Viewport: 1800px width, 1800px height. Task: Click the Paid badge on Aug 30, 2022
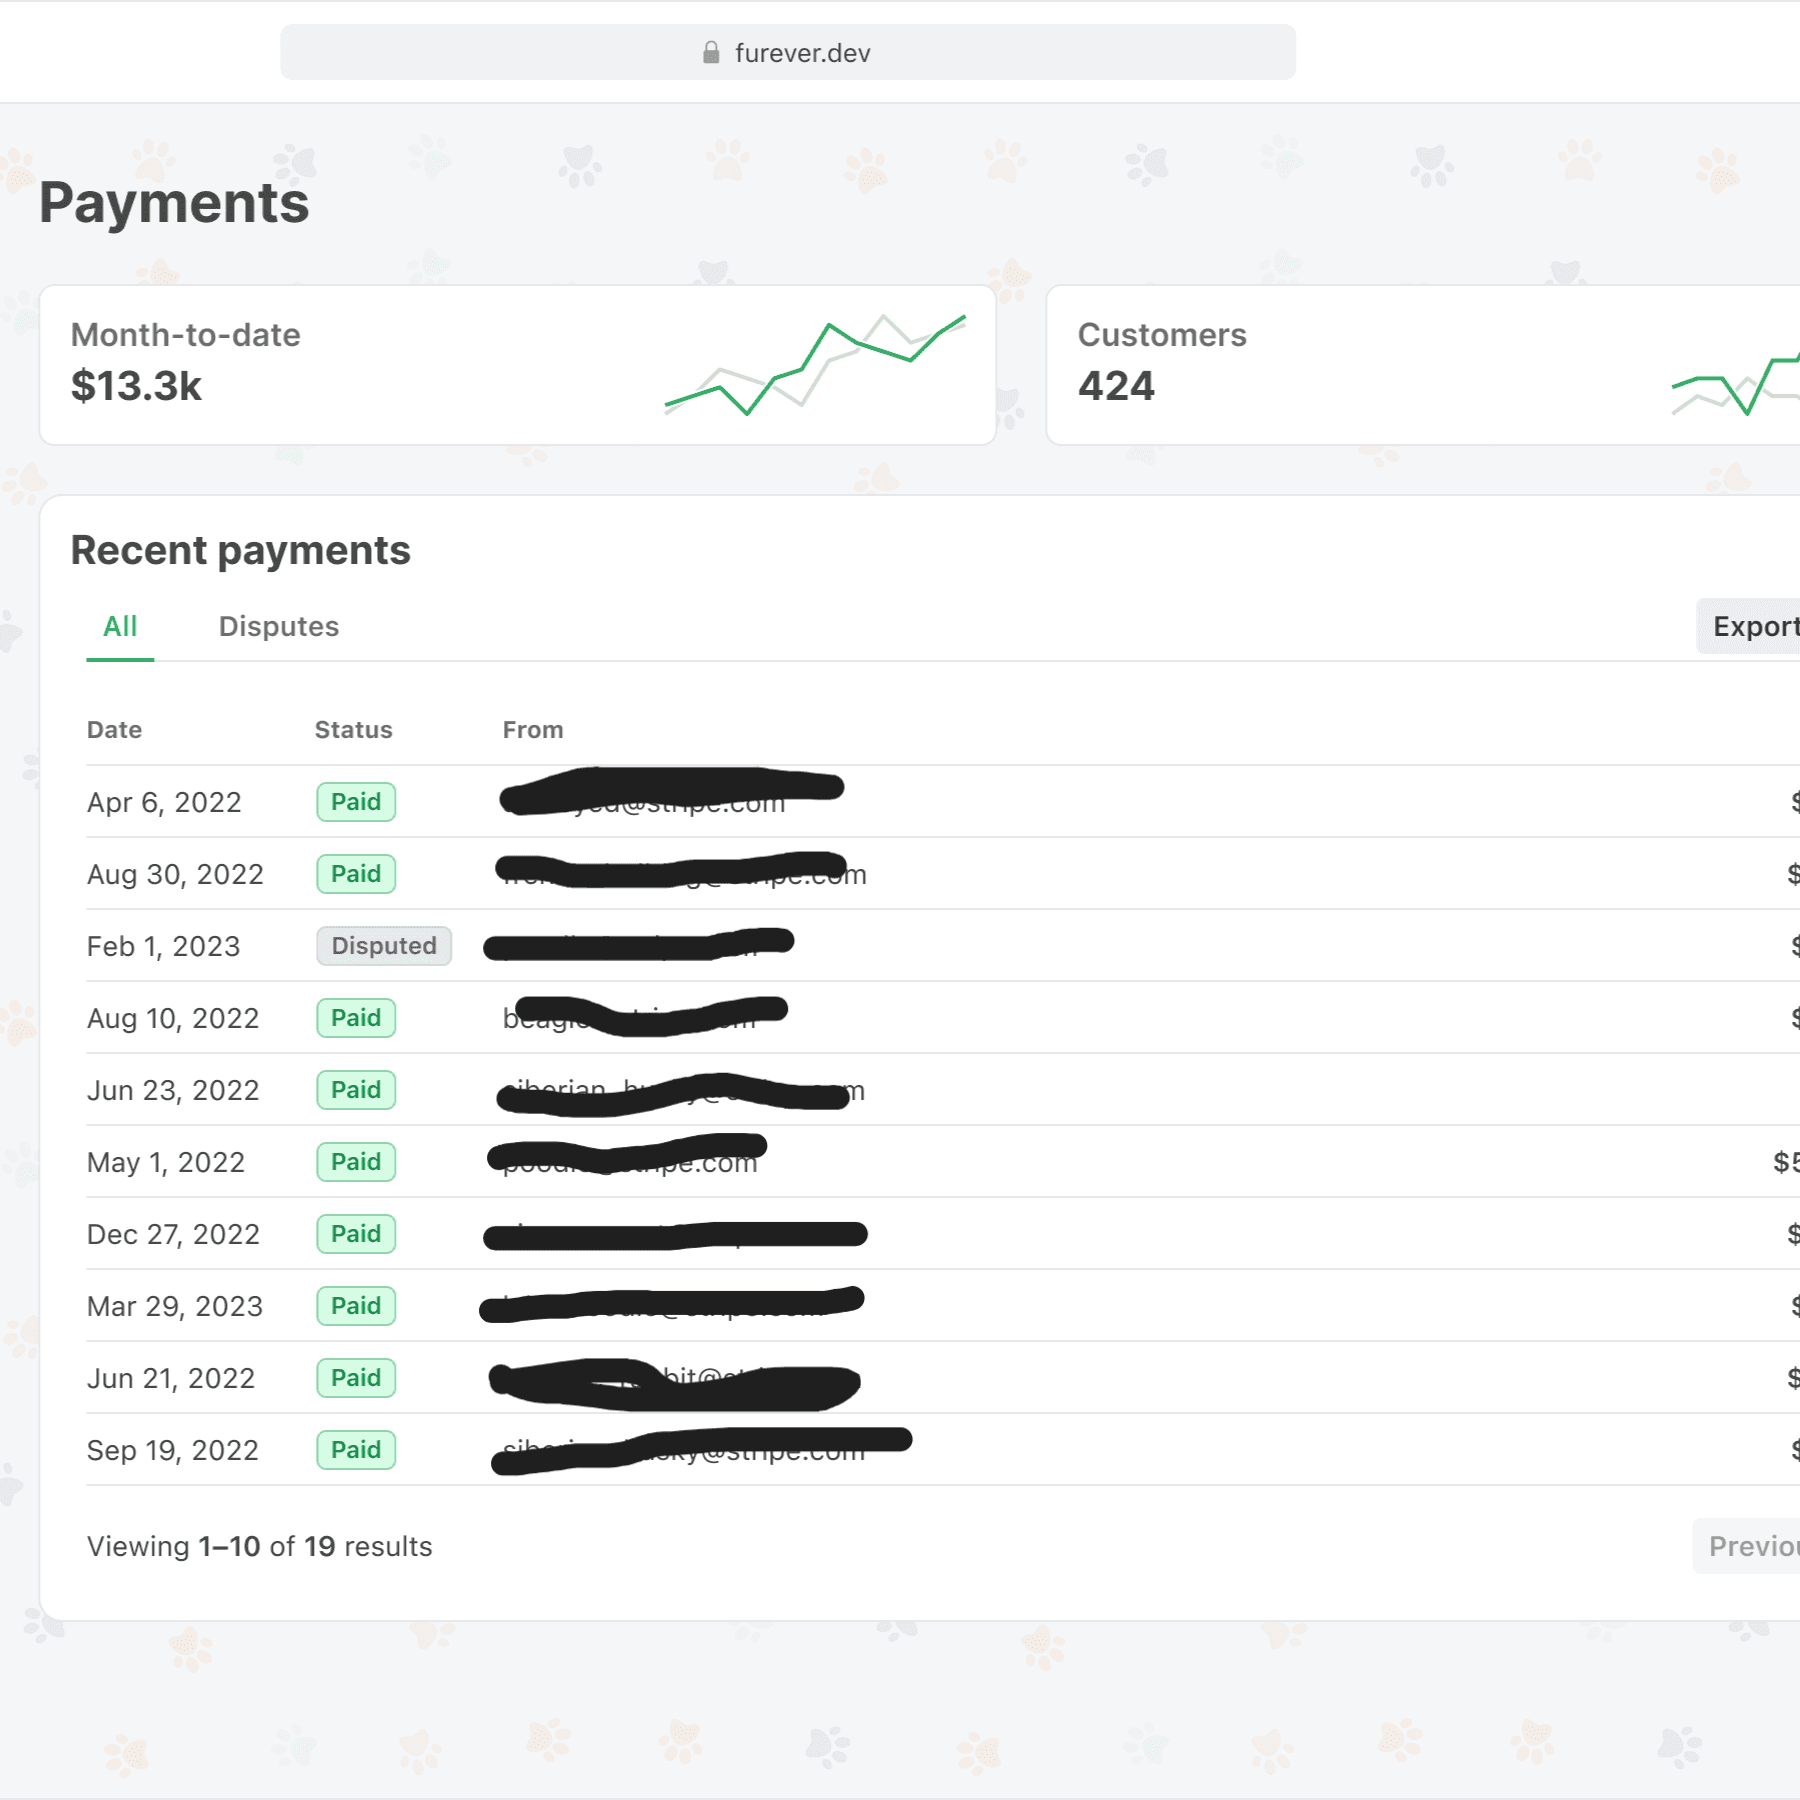pos(356,874)
